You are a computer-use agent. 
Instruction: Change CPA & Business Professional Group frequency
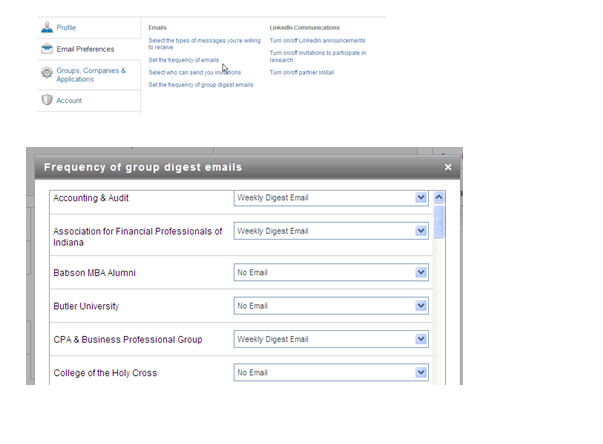coord(421,339)
